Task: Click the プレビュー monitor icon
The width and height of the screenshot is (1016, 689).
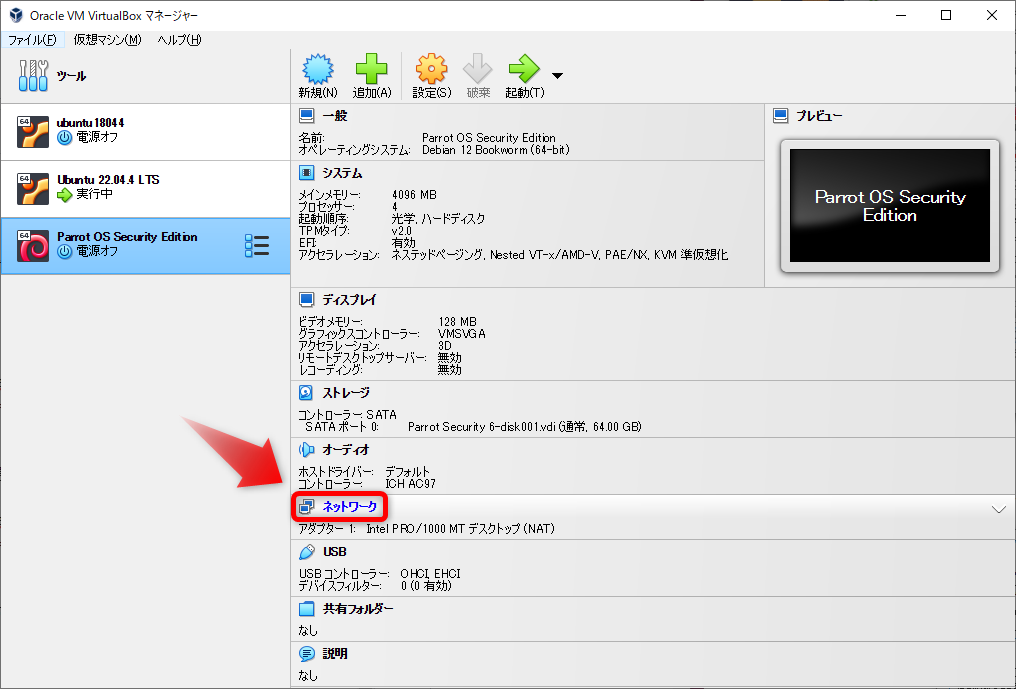Action: (780, 116)
